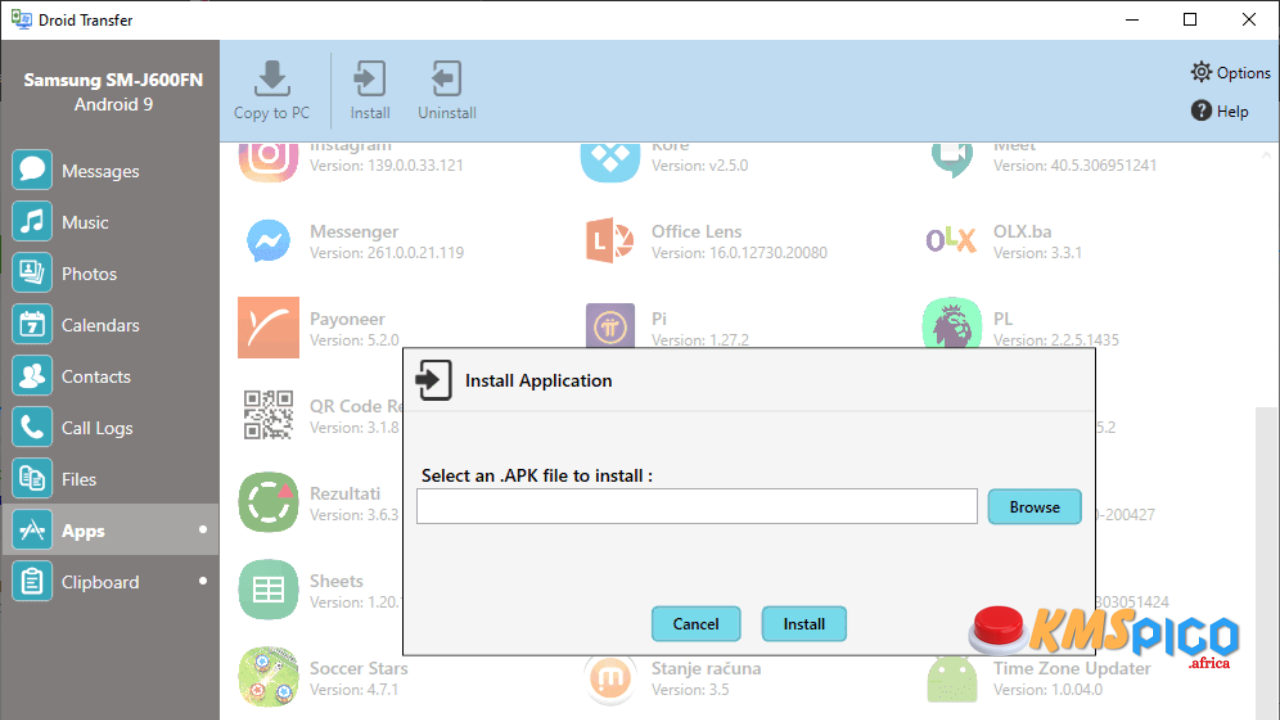The image size is (1280, 720).
Task: Go to the Music section
Action: [110, 222]
